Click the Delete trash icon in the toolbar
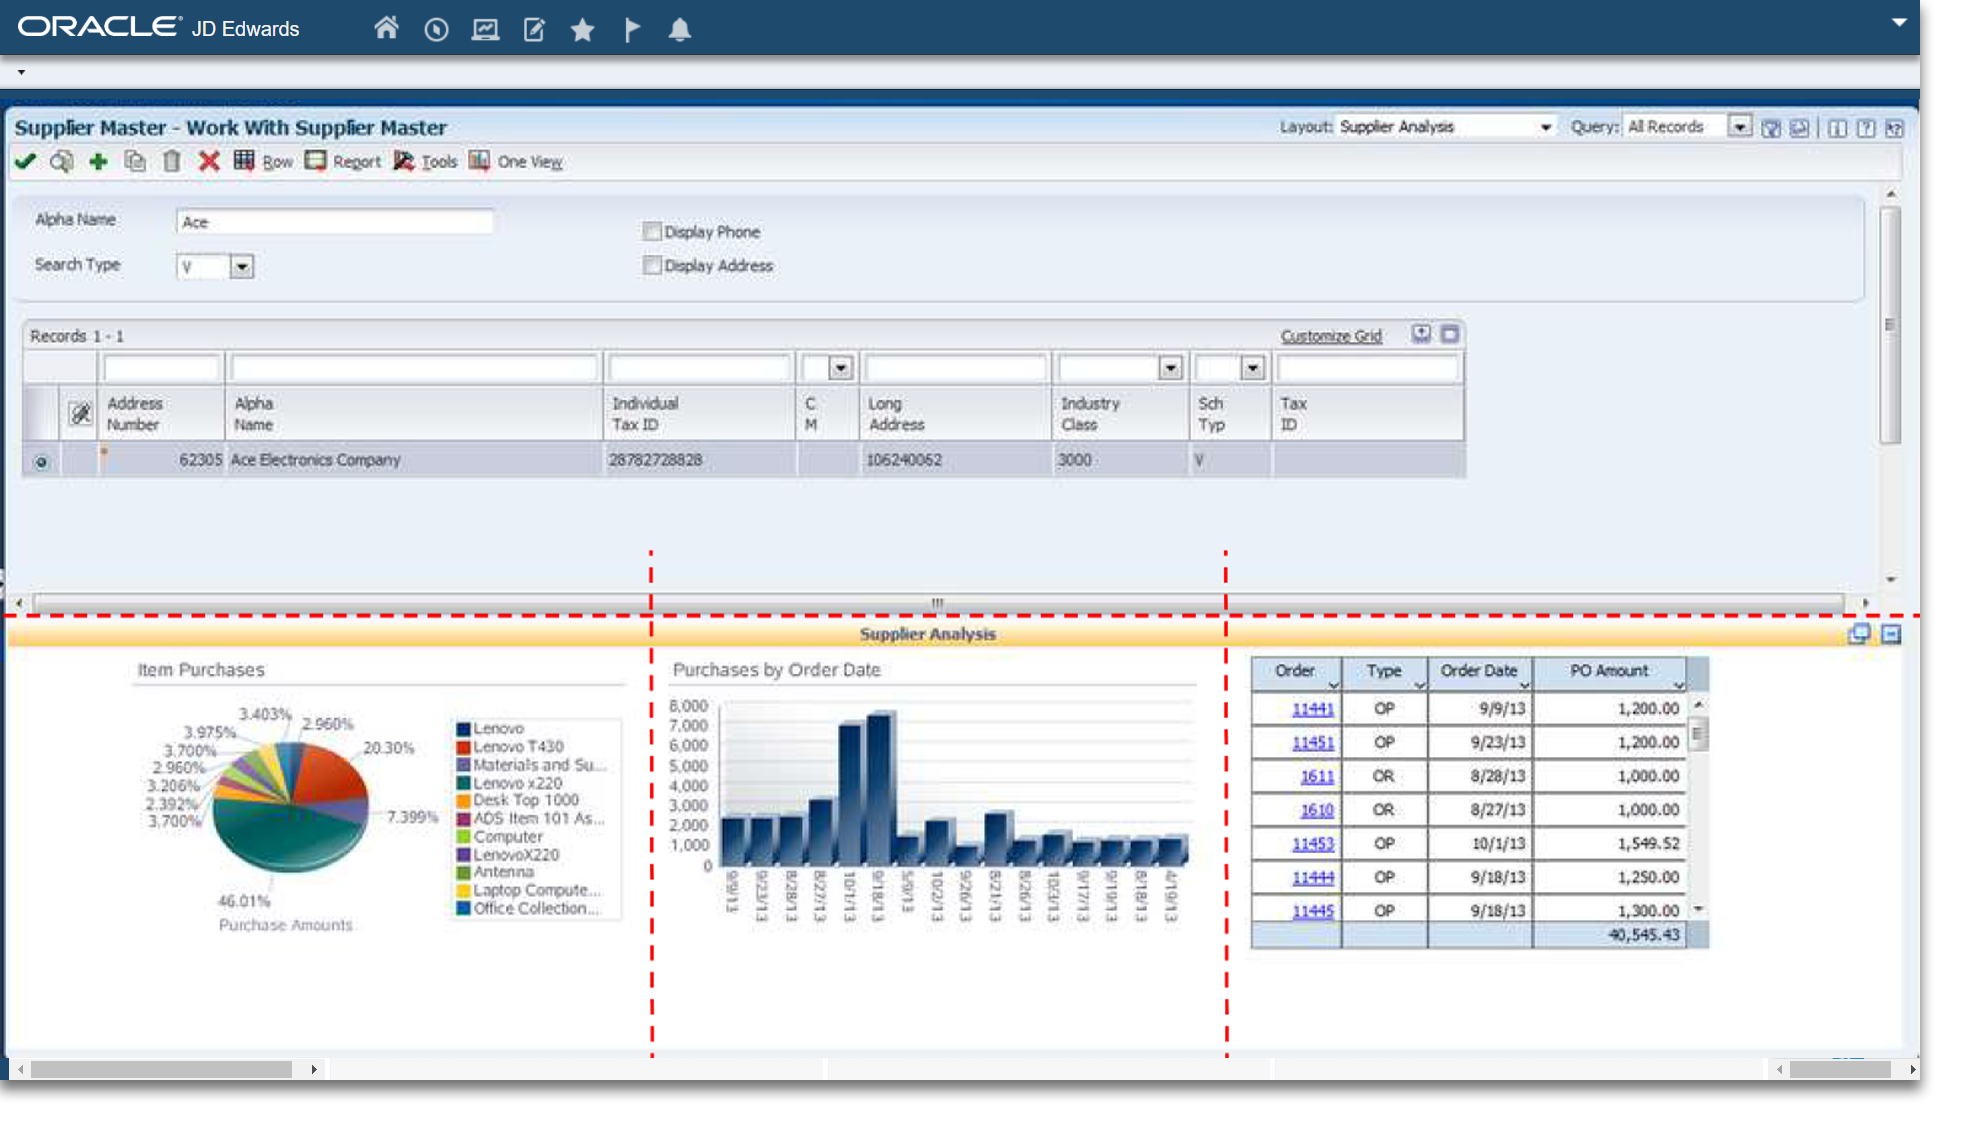Image resolution: width=1984 pixels, height=1134 pixels. [x=171, y=161]
